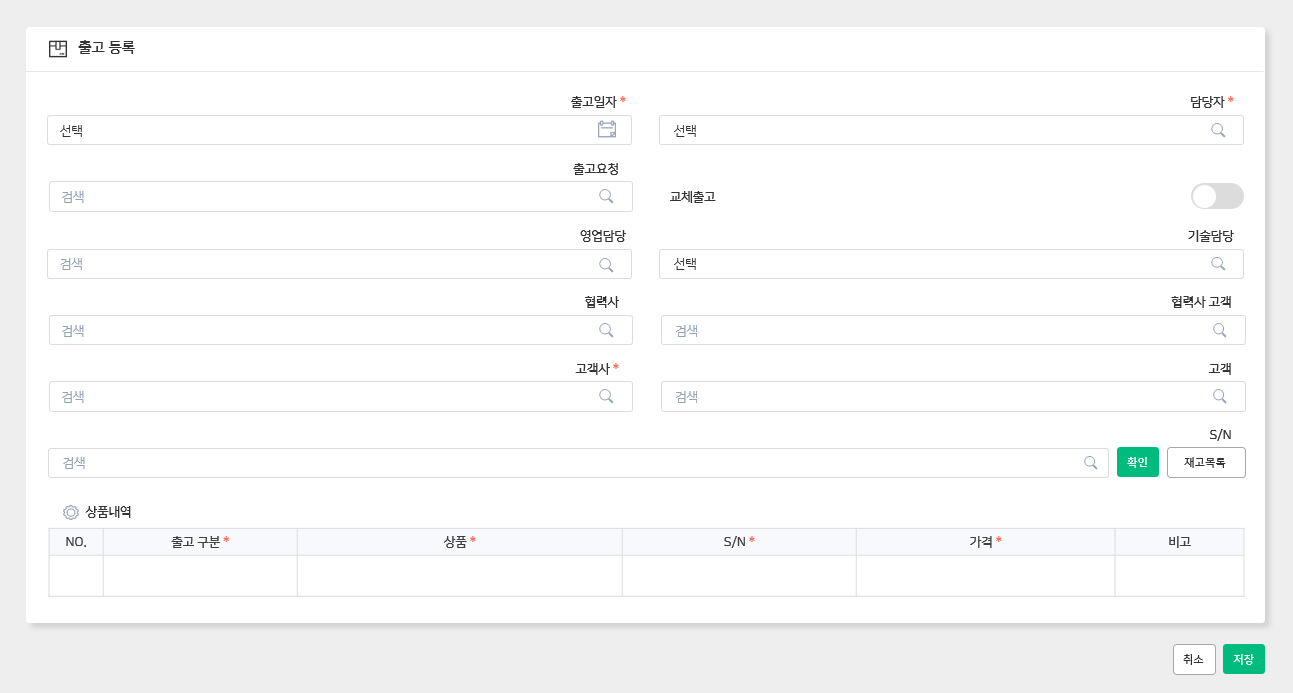Focus the 고객 search input
This screenshot has height=693, width=1293.
click(953, 396)
